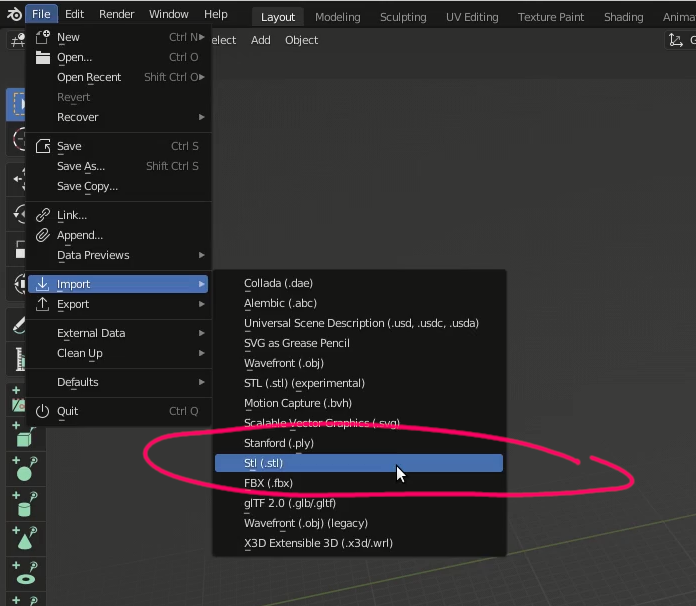Viewport: 696px width, 606px height.
Task: Click the New file icon
Action: coord(43,37)
